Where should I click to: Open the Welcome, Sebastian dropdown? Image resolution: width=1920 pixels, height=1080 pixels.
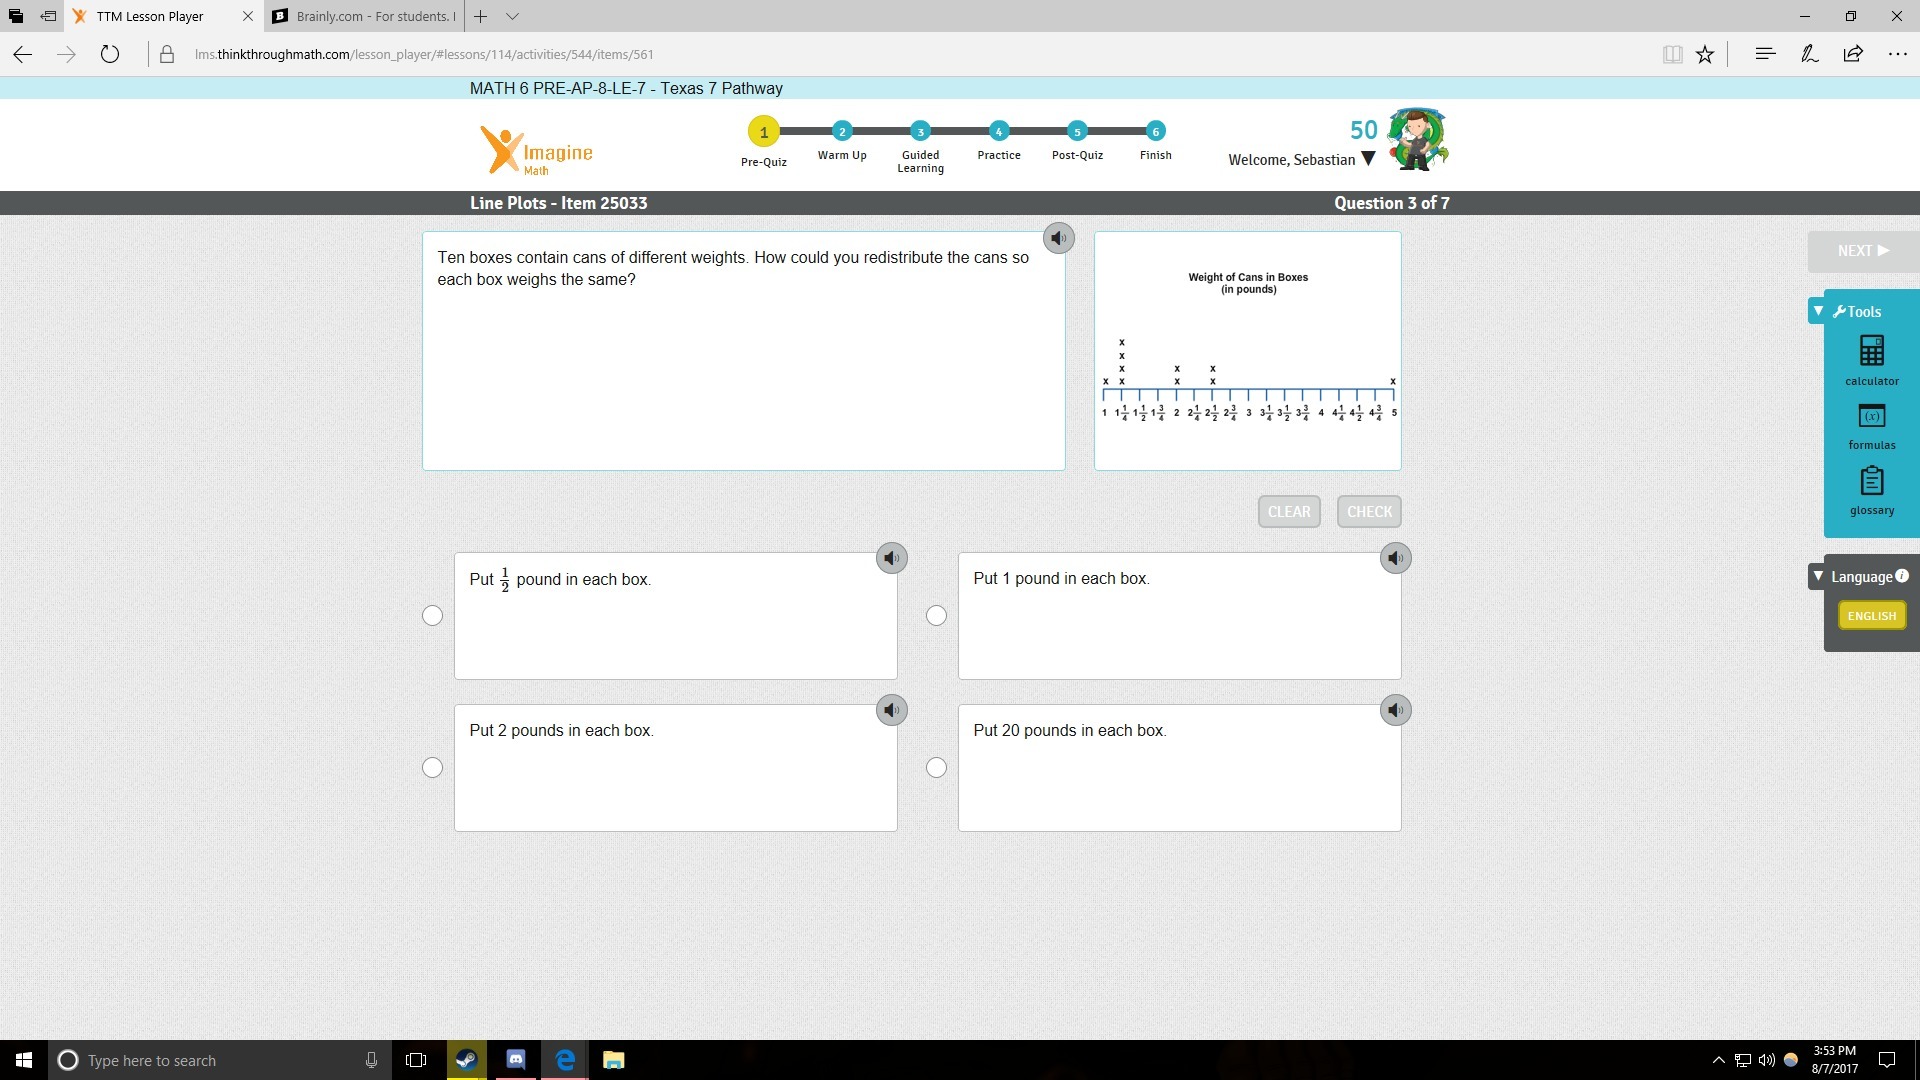(1369, 159)
